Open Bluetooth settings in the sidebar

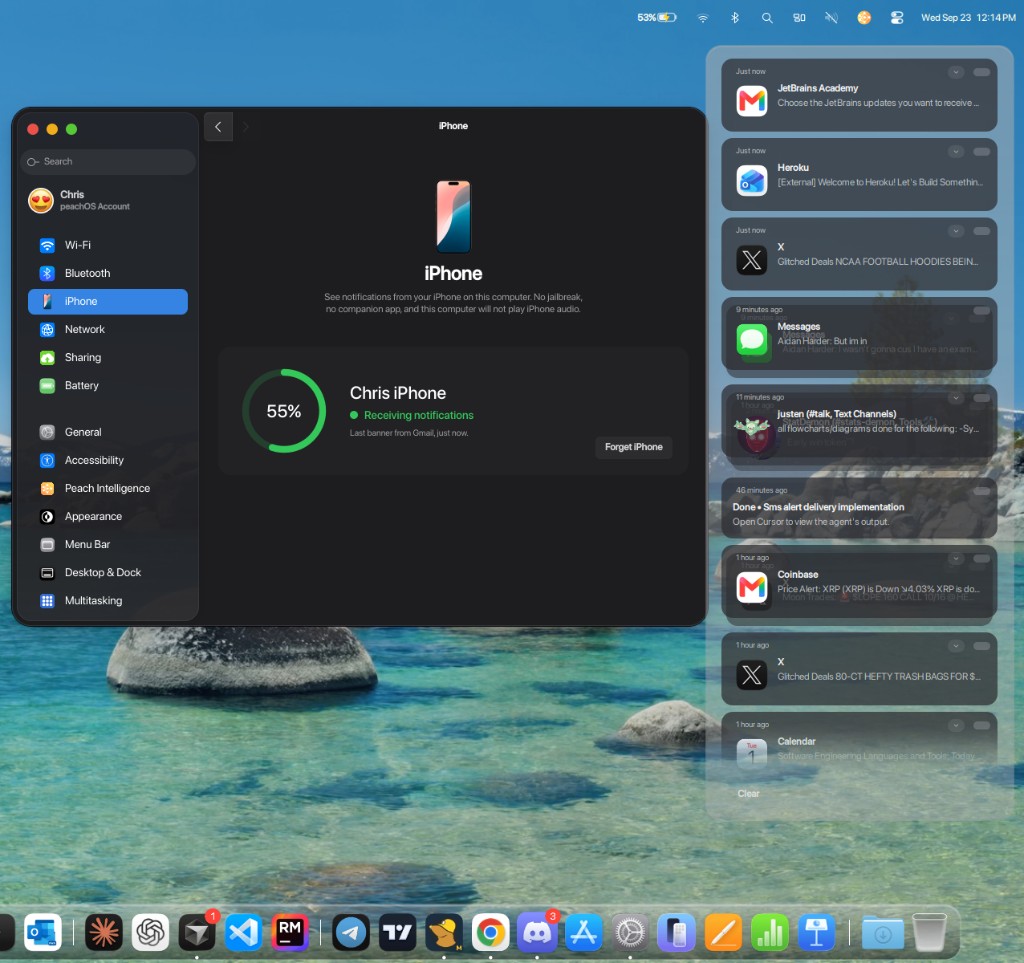pos(108,274)
